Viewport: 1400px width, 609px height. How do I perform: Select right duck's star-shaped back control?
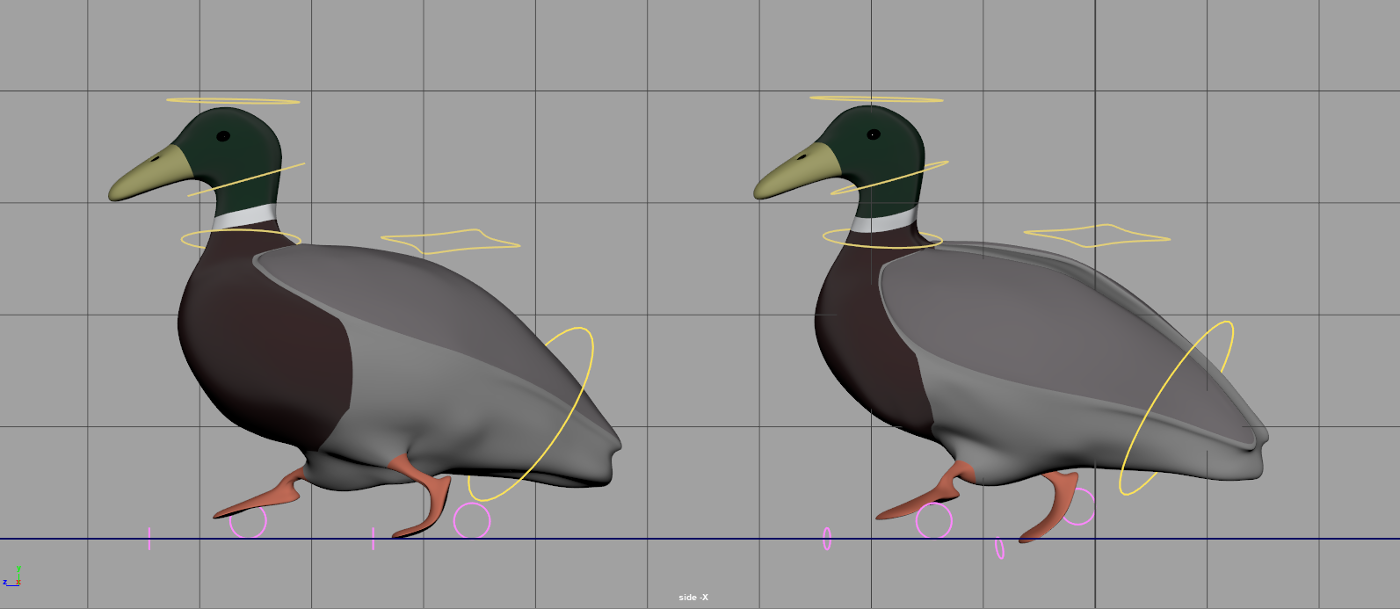coord(1096,236)
